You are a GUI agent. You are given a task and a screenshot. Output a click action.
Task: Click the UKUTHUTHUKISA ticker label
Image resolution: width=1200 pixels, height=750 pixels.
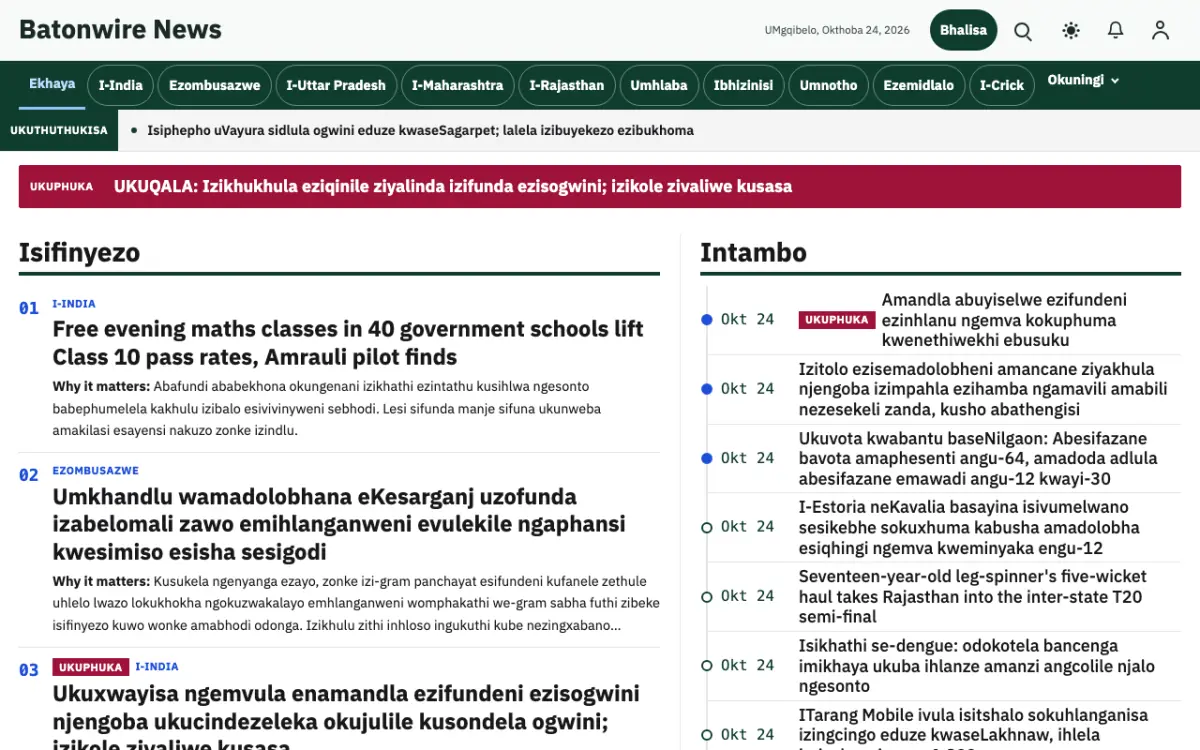[59, 130]
